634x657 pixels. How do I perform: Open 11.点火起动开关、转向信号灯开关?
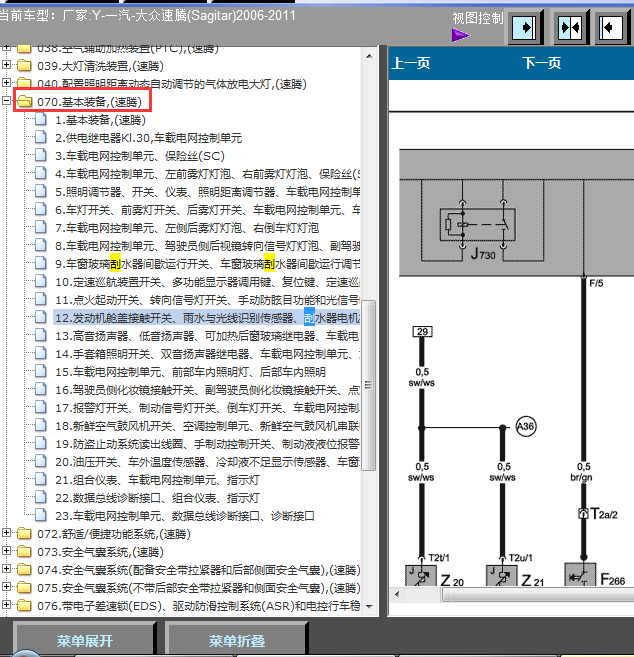207,300
